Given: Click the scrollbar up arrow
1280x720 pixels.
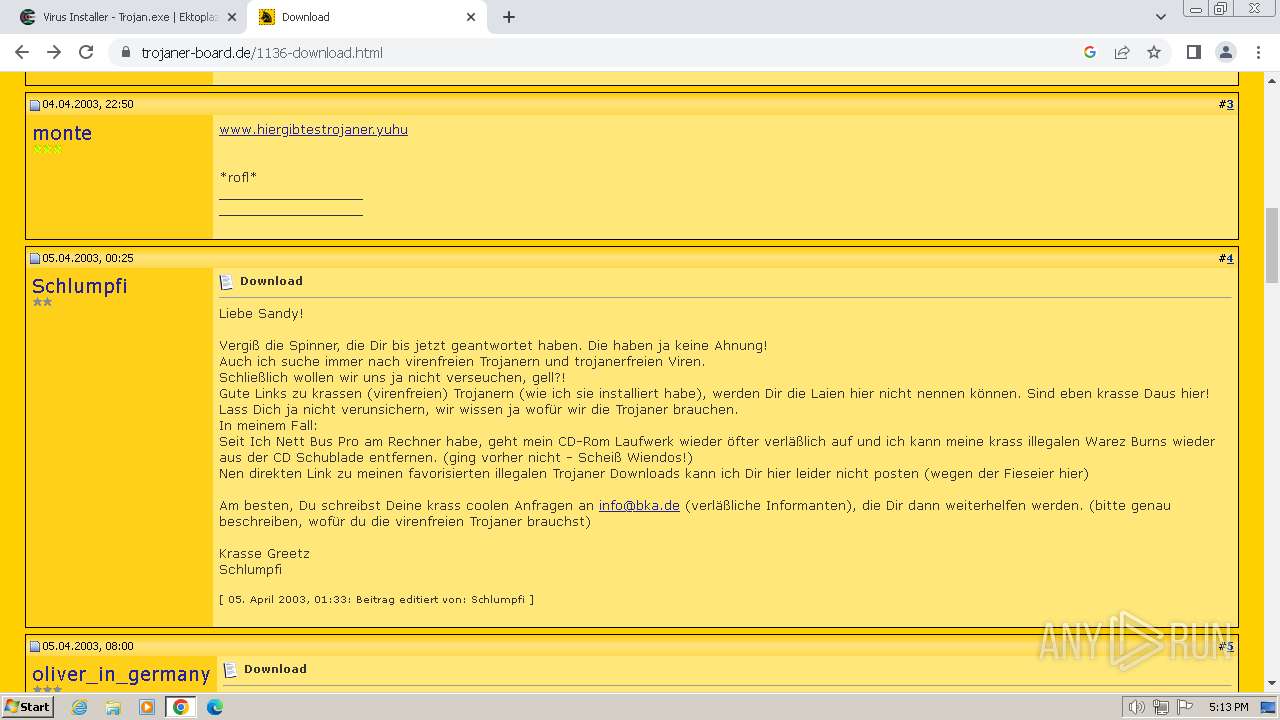Looking at the screenshot, I should 1271,79.
